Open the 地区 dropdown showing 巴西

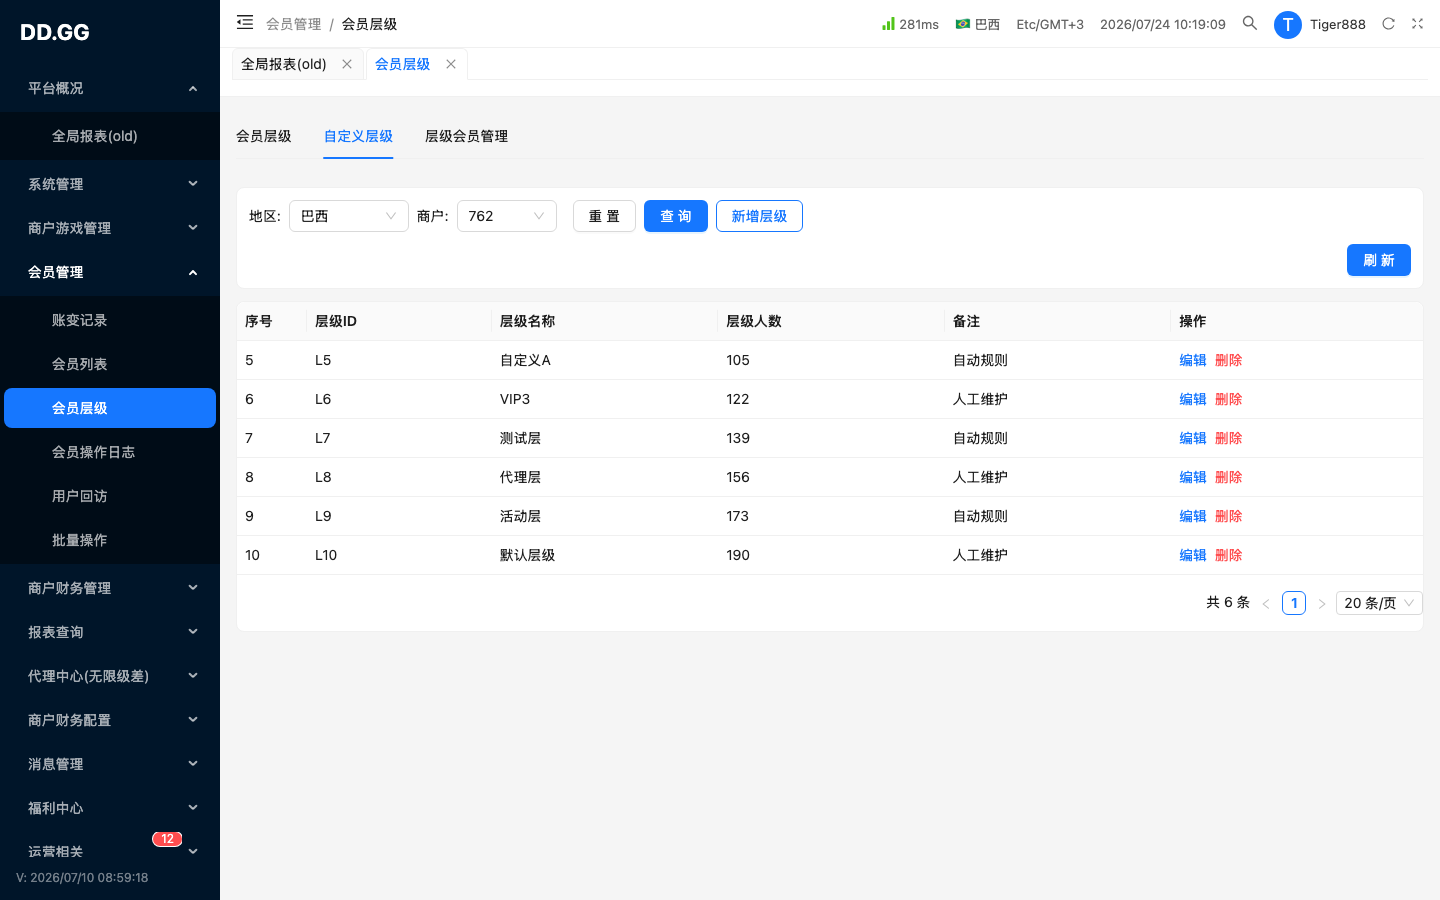coord(349,216)
